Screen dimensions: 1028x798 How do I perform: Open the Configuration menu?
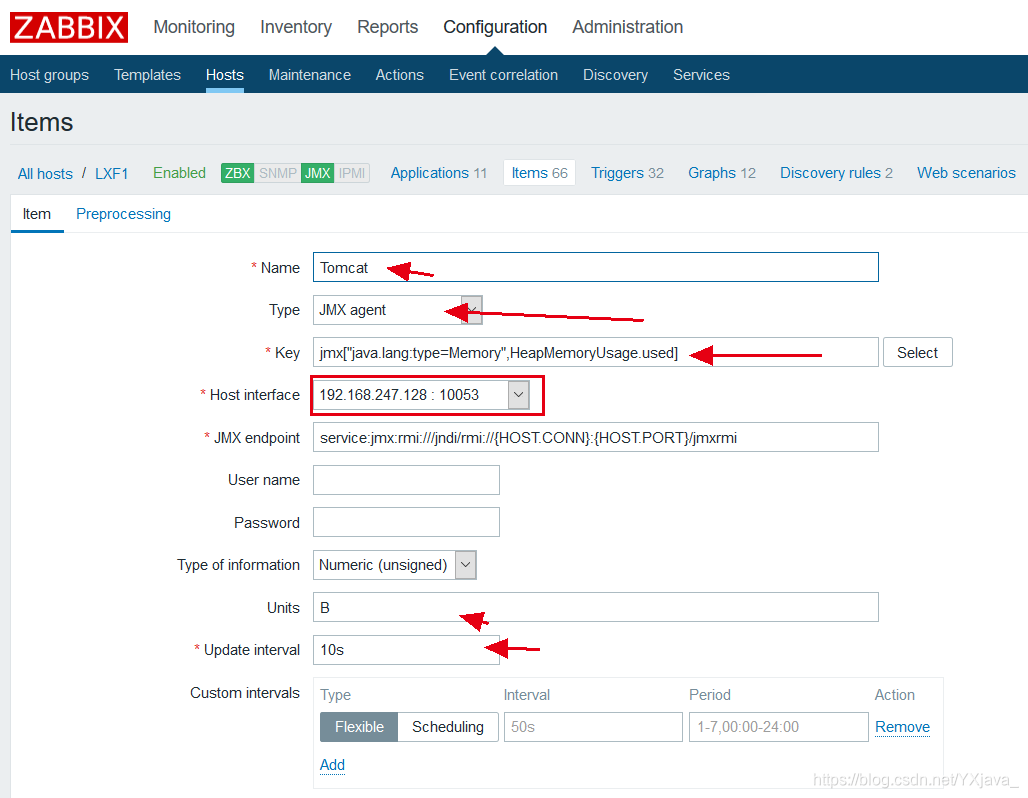(495, 27)
